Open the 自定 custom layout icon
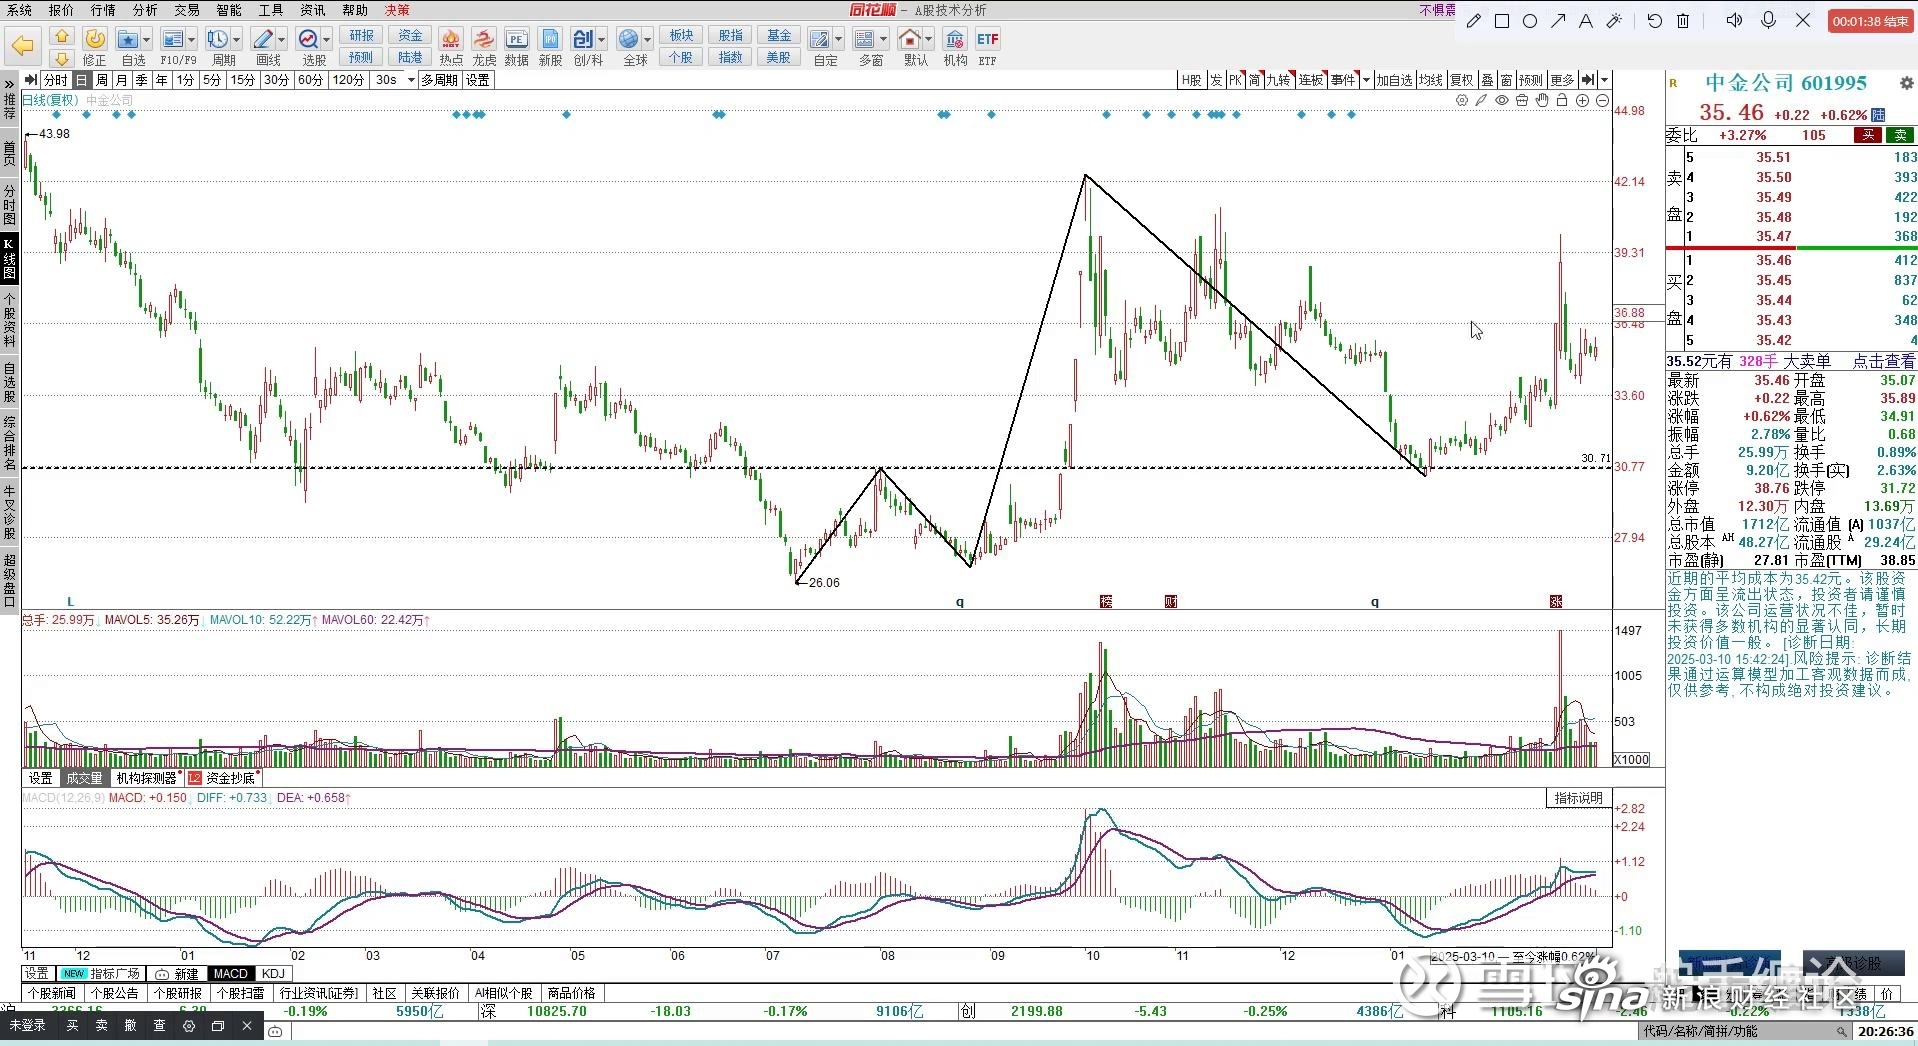The width and height of the screenshot is (1918, 1046). click(x=819, y=39)
